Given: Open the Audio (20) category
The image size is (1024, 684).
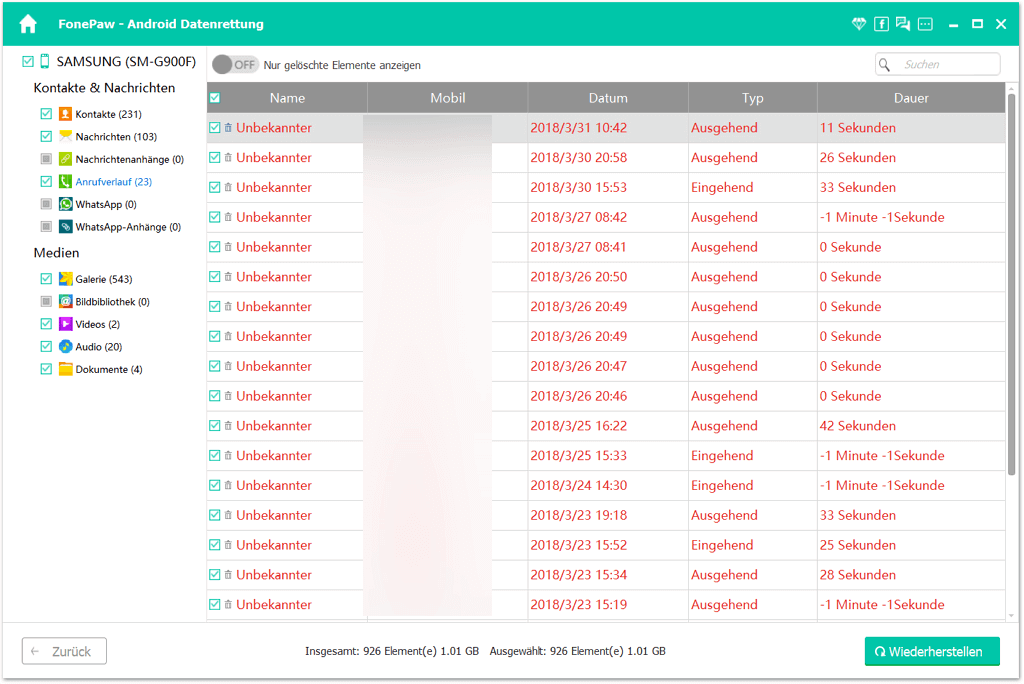Looking at the screenshot, I should [99, 346].
